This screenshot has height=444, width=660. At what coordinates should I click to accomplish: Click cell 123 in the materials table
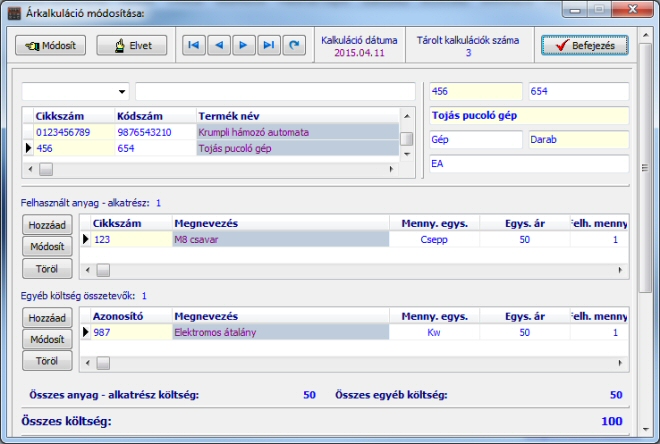[132, 239]
